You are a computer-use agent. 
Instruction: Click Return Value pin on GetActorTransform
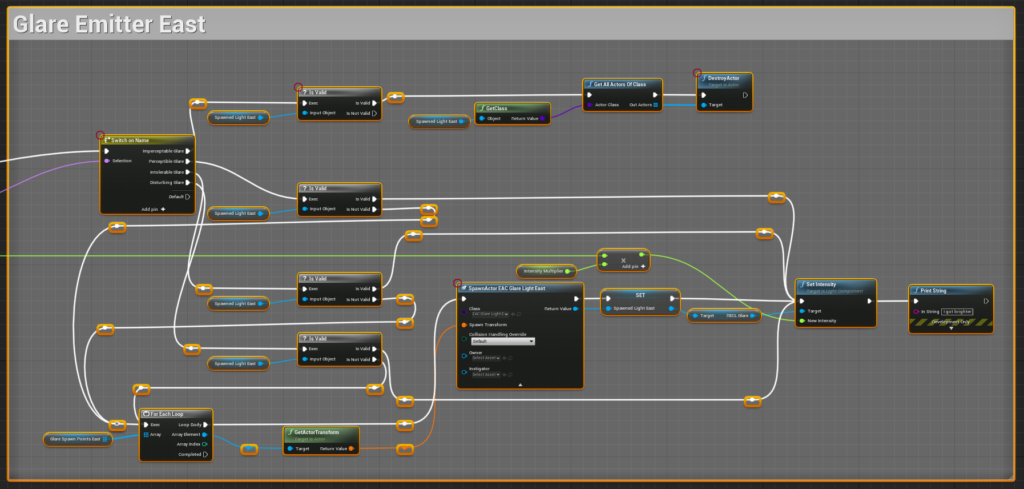353,449
